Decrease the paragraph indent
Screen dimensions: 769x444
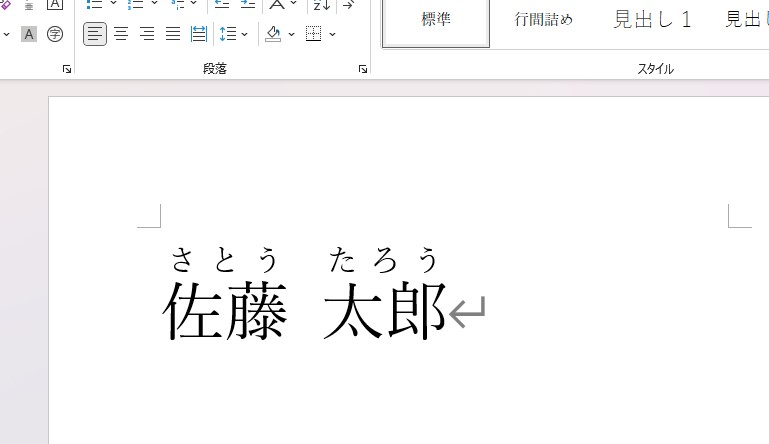pos(222,4)
